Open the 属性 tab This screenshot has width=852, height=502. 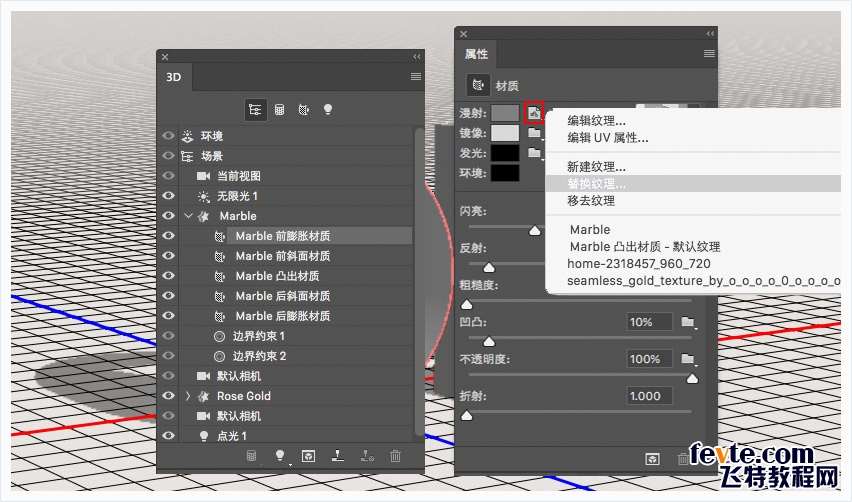[476, 54]
